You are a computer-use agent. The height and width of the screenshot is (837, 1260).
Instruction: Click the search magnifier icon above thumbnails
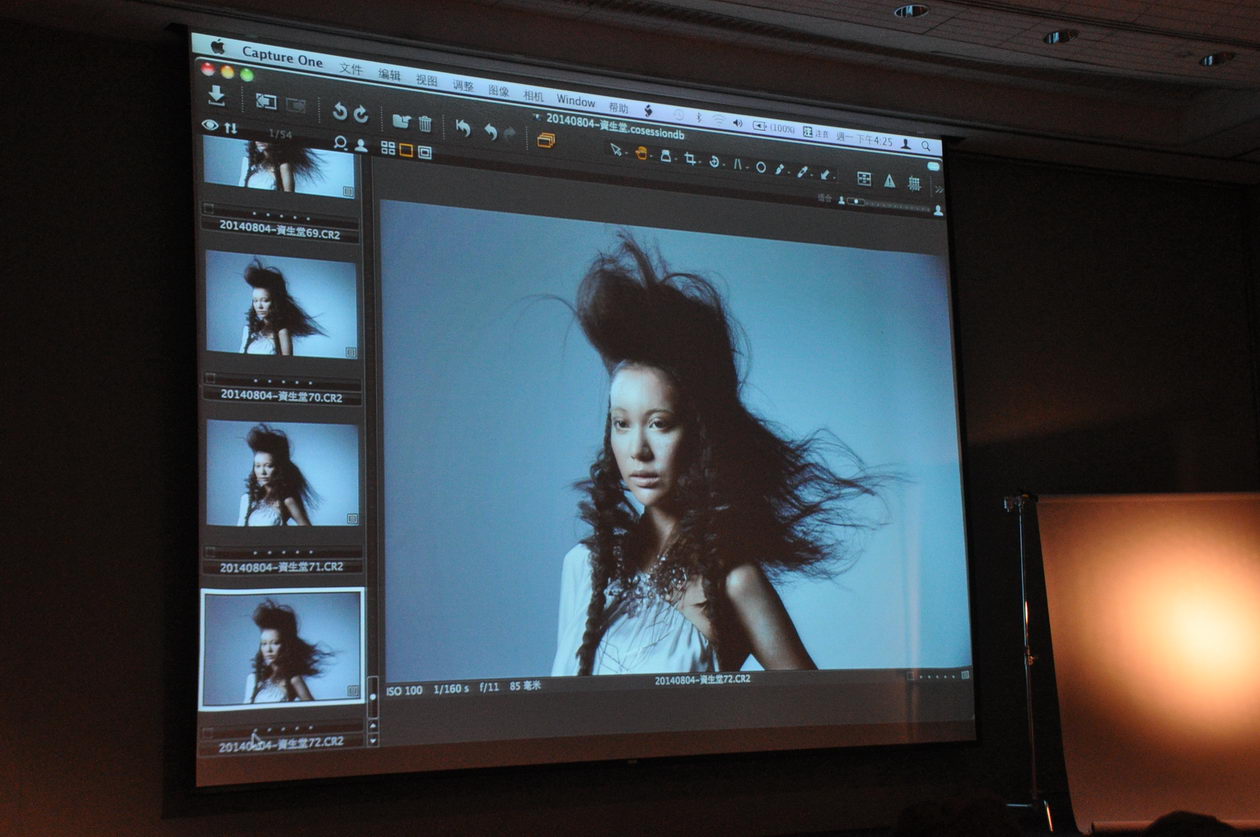coord(340,143)
